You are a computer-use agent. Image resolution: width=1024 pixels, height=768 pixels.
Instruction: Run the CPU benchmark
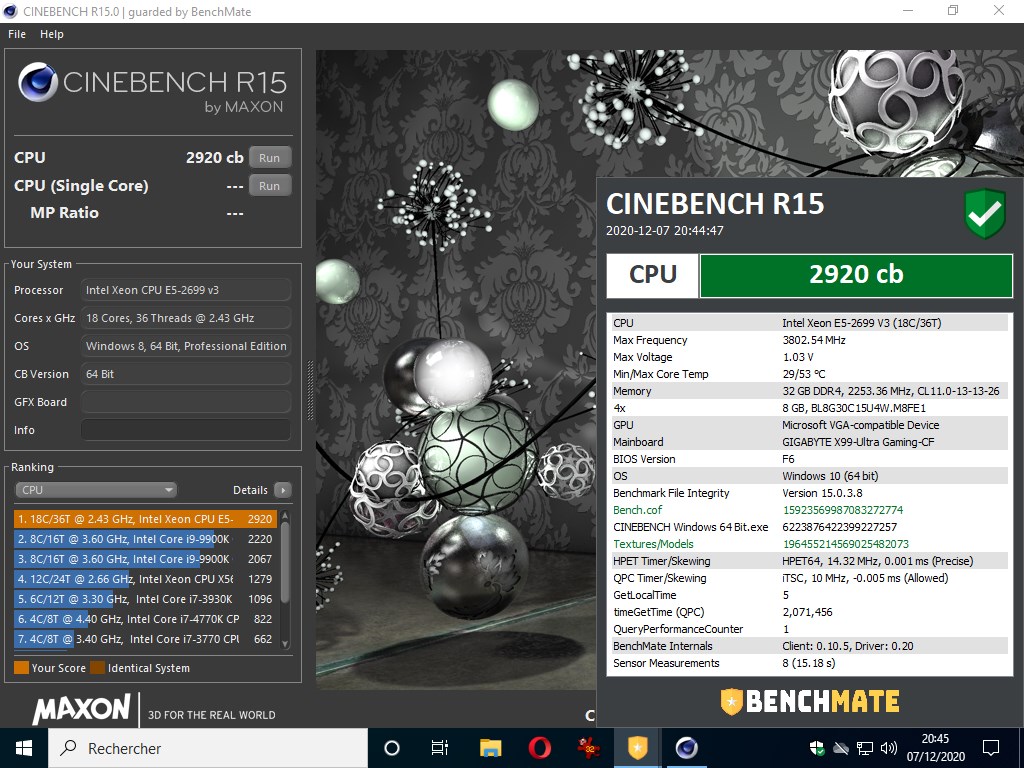(x=270, y=157)
